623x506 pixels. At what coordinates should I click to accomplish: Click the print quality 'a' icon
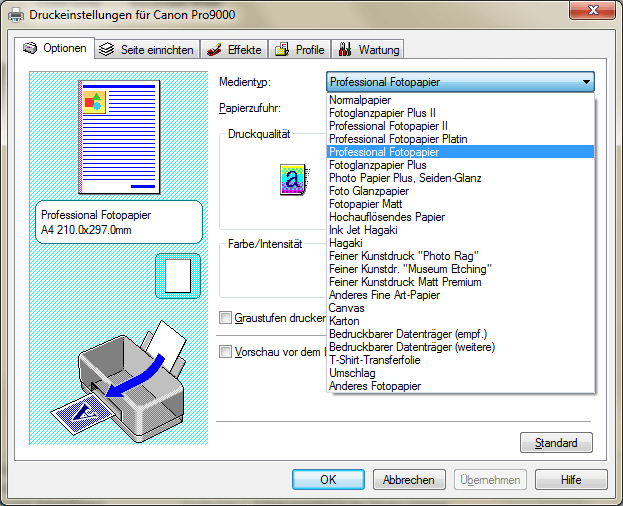click(294, 180)
